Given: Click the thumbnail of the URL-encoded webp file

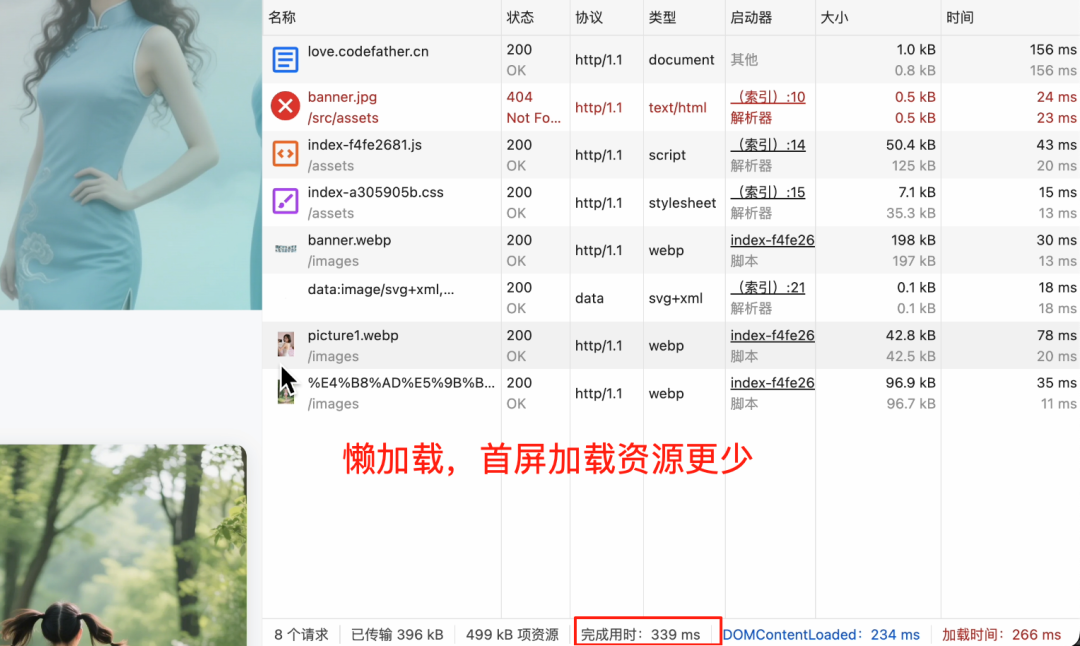Looking at the screenshot, I should pos(285,392).
